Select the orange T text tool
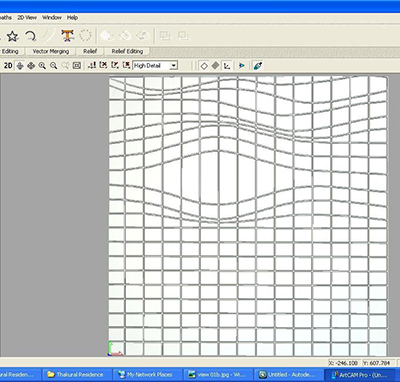The image size is (400, 382). 68,35
